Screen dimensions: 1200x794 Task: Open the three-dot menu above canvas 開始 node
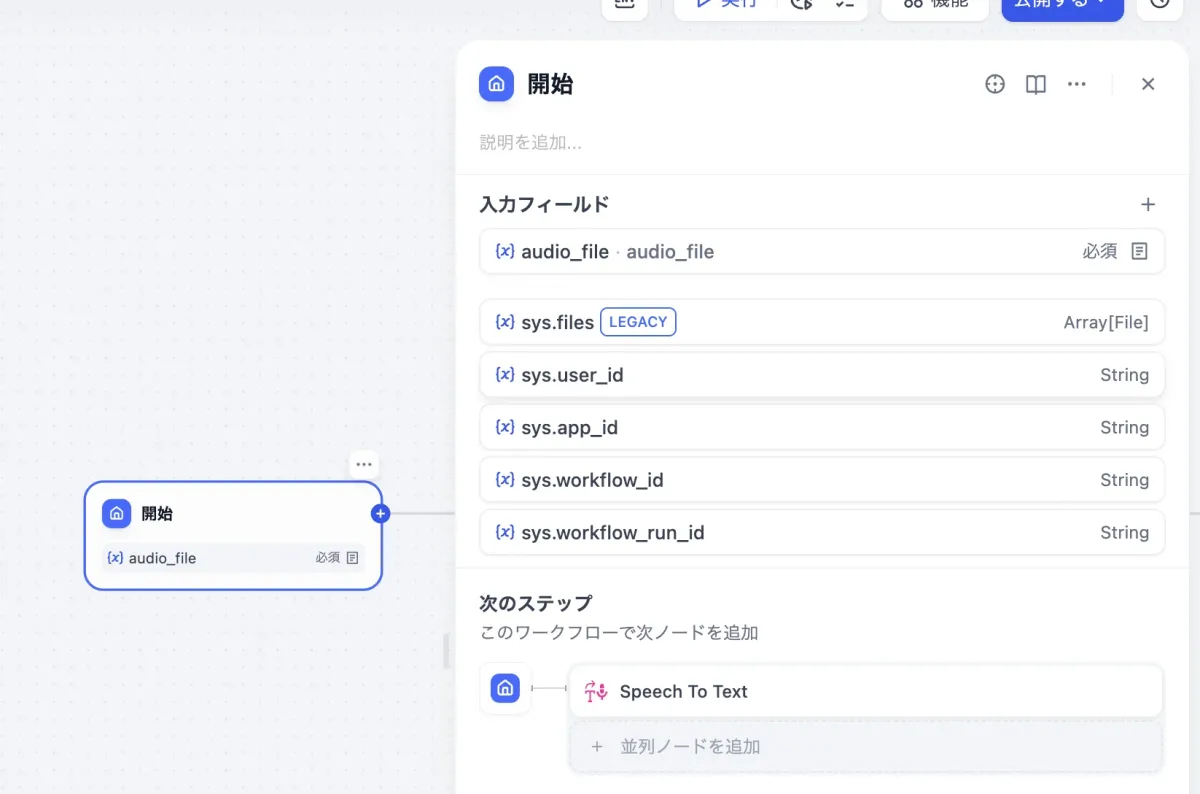click(x=364, y=464)
